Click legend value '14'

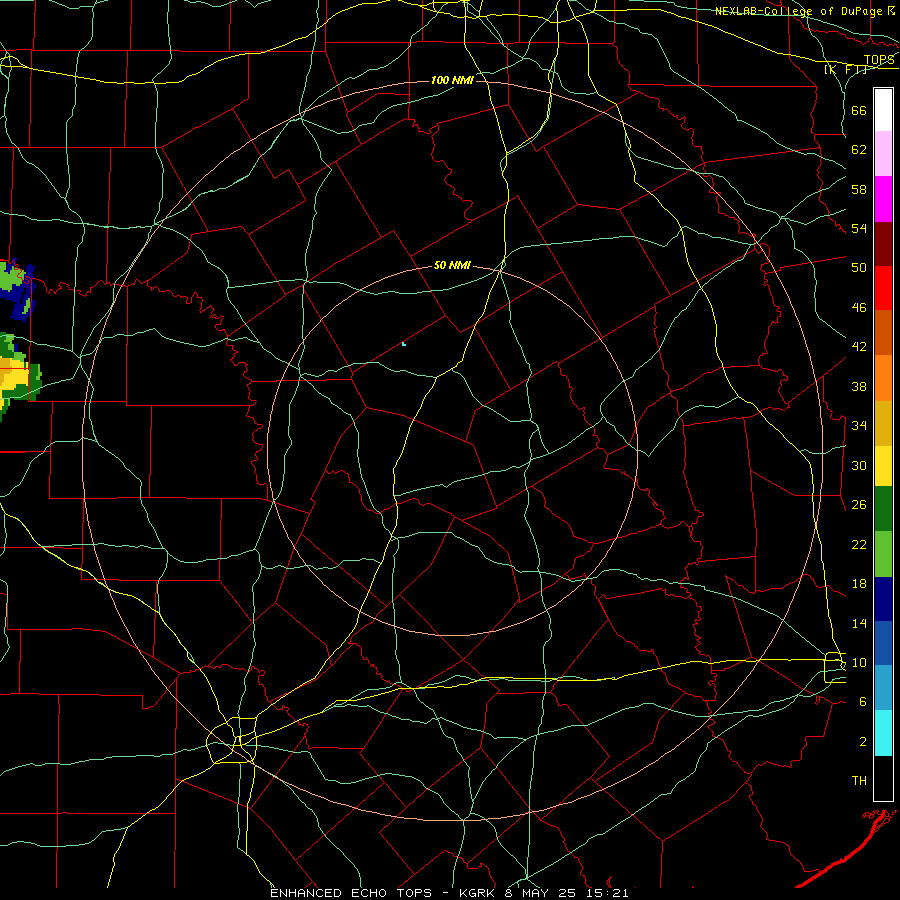click(x=859, y=623)
